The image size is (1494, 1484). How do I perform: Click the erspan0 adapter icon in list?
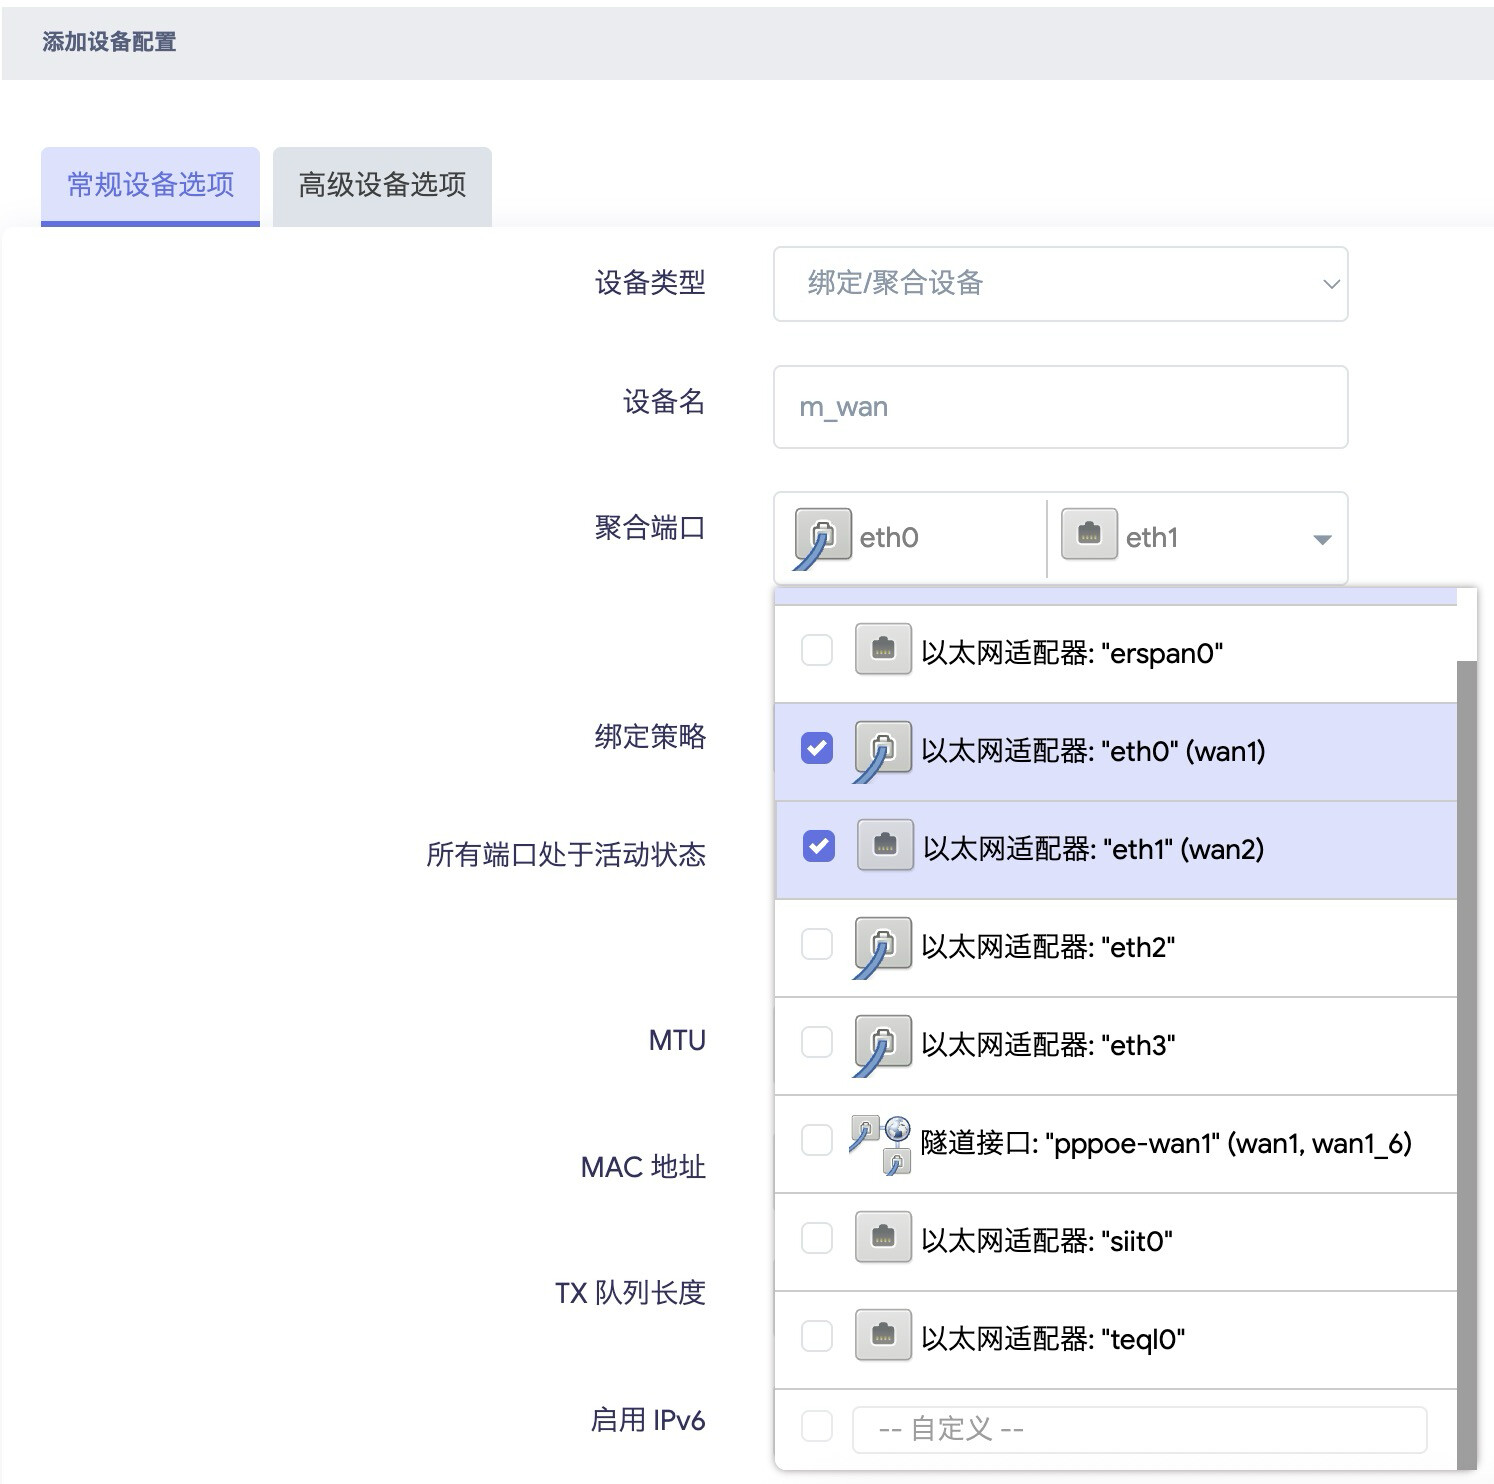[x=882, y=650]
